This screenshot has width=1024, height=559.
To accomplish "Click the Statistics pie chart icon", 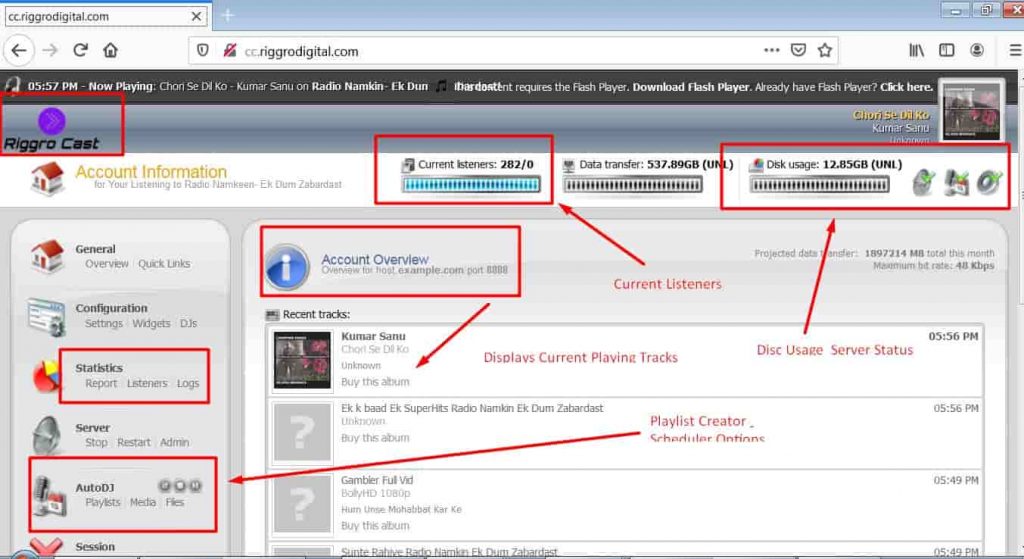I will (46, 377).
